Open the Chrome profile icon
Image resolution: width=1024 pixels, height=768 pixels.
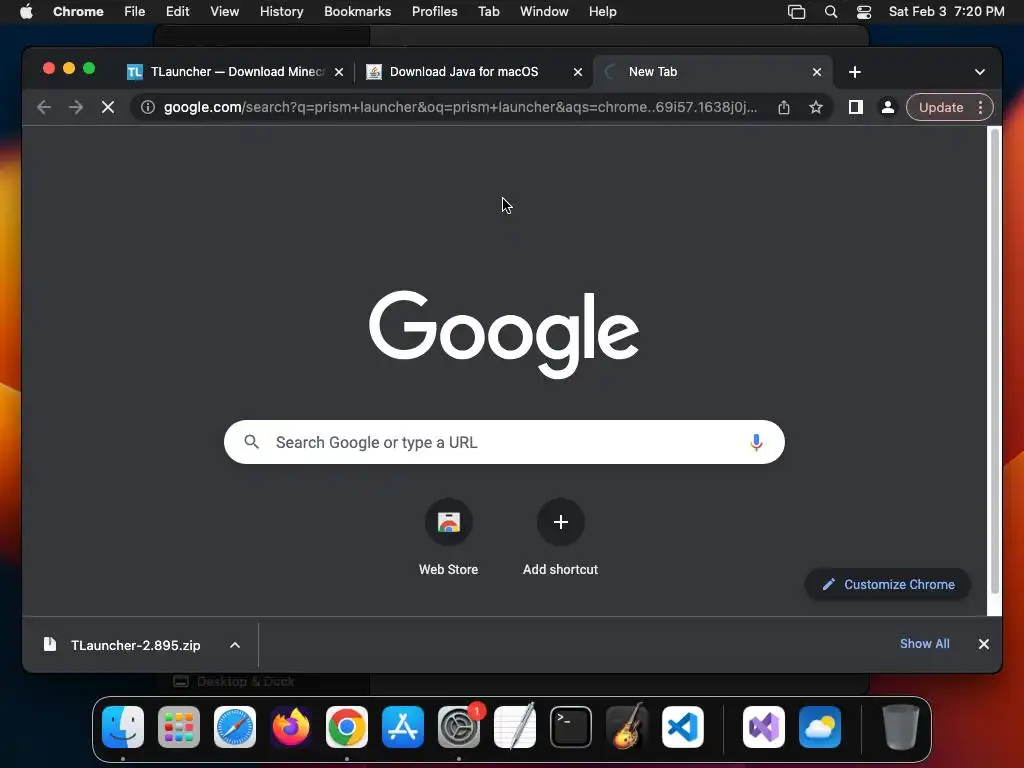click(x=888, y=107)
